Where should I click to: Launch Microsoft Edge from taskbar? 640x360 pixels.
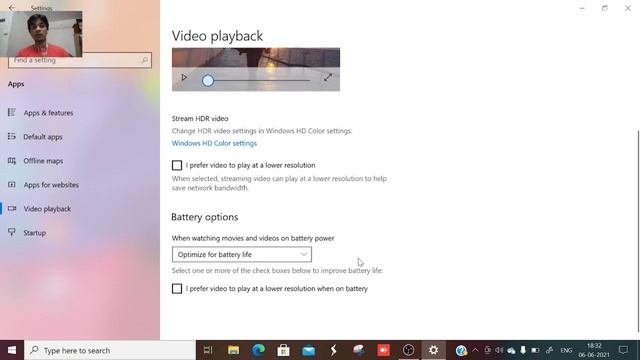point(258,350)
